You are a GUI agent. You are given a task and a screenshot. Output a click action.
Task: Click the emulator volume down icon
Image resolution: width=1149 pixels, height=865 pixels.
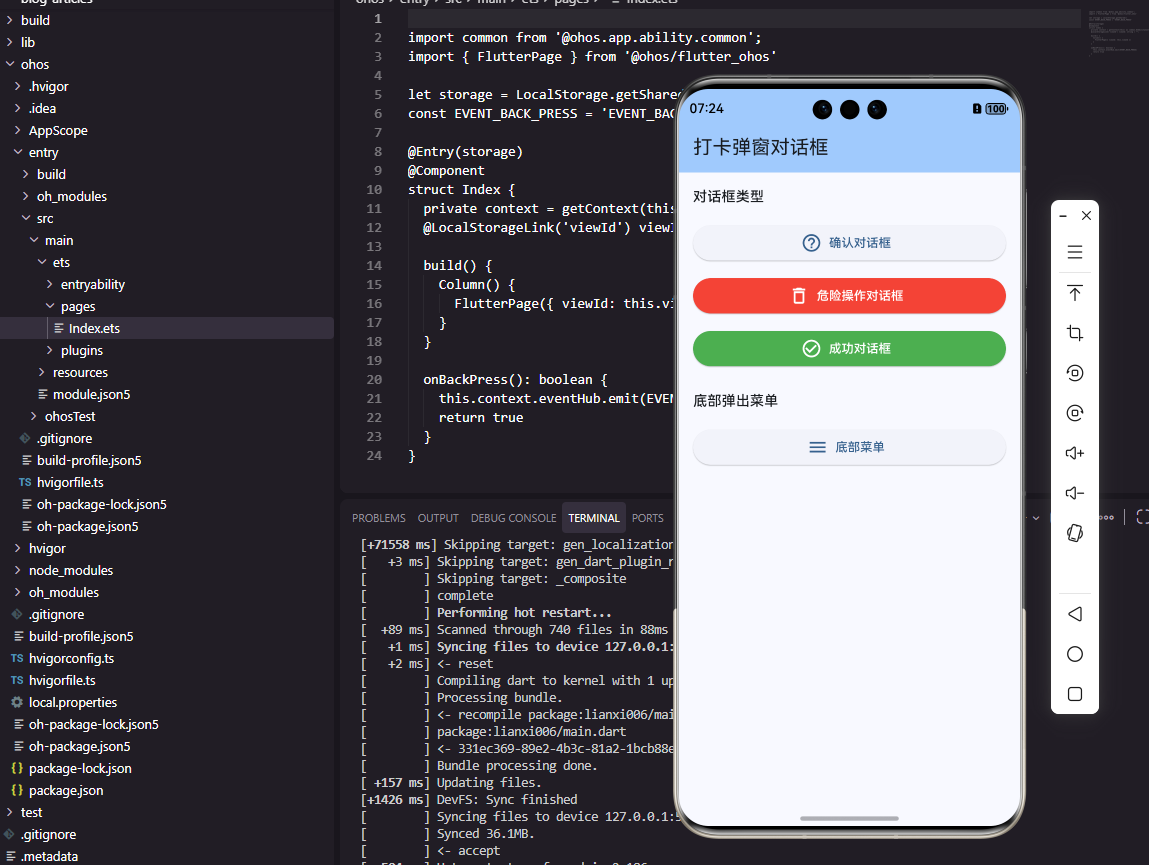point(1074,493)
